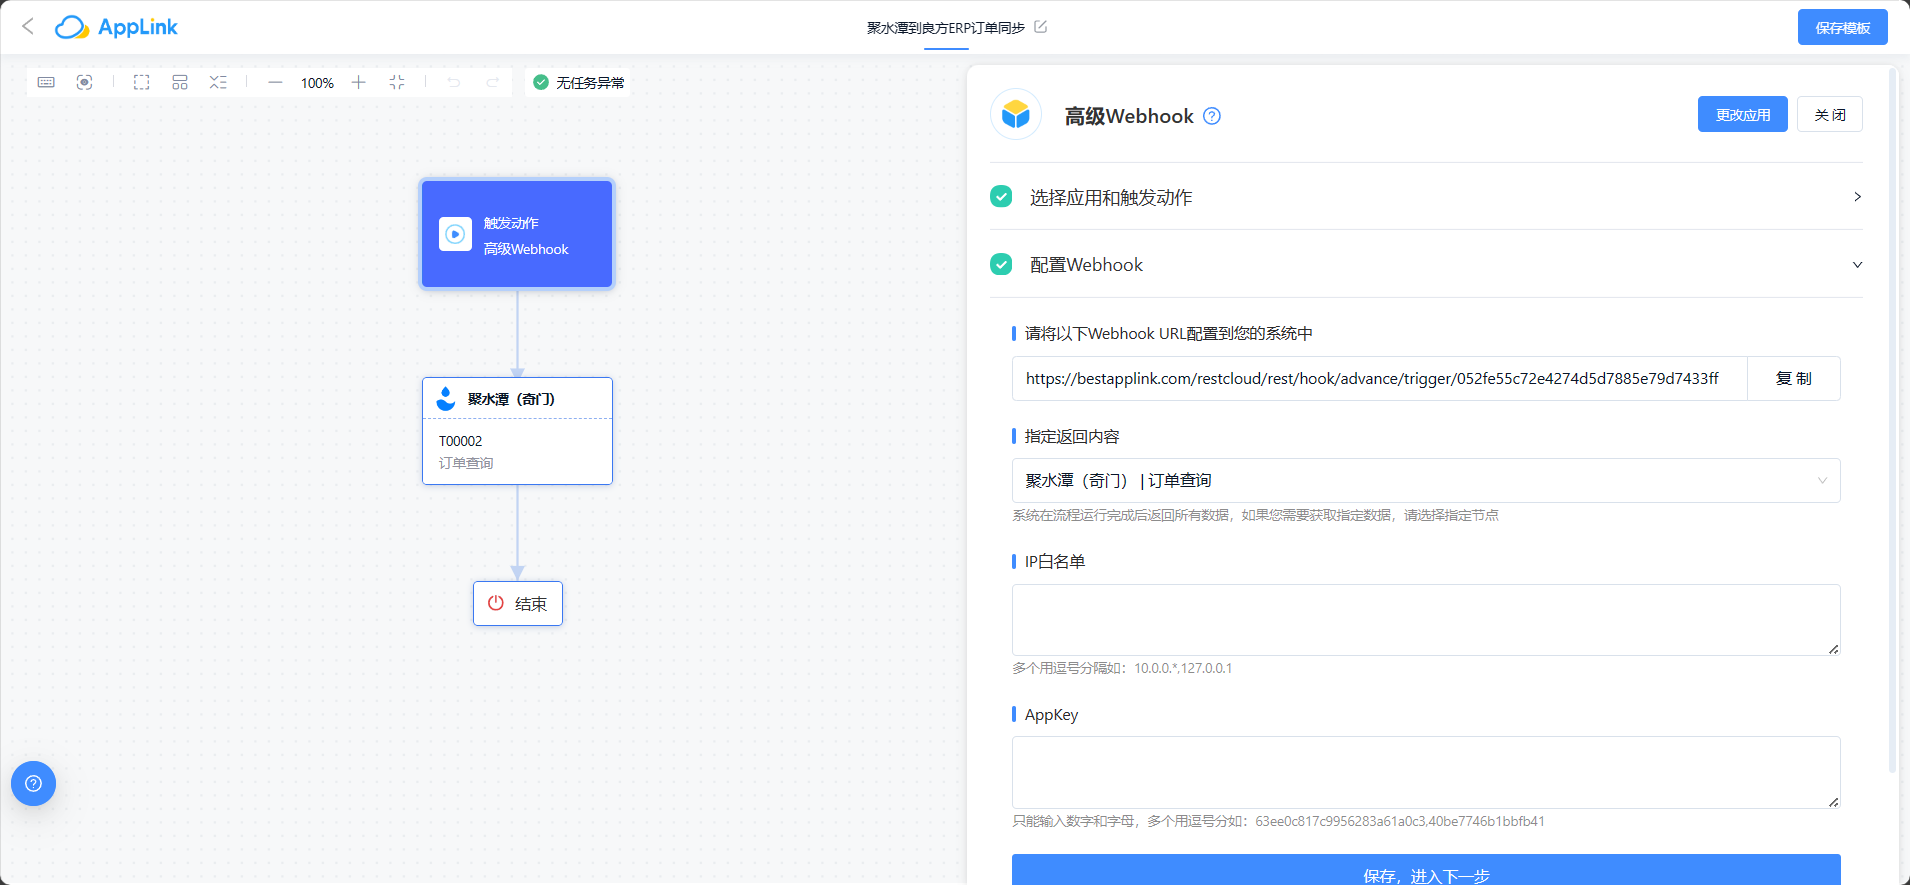Click the collapse-list icon in toolbar
Screen dimensions: 1910x885
click(218, 82)
